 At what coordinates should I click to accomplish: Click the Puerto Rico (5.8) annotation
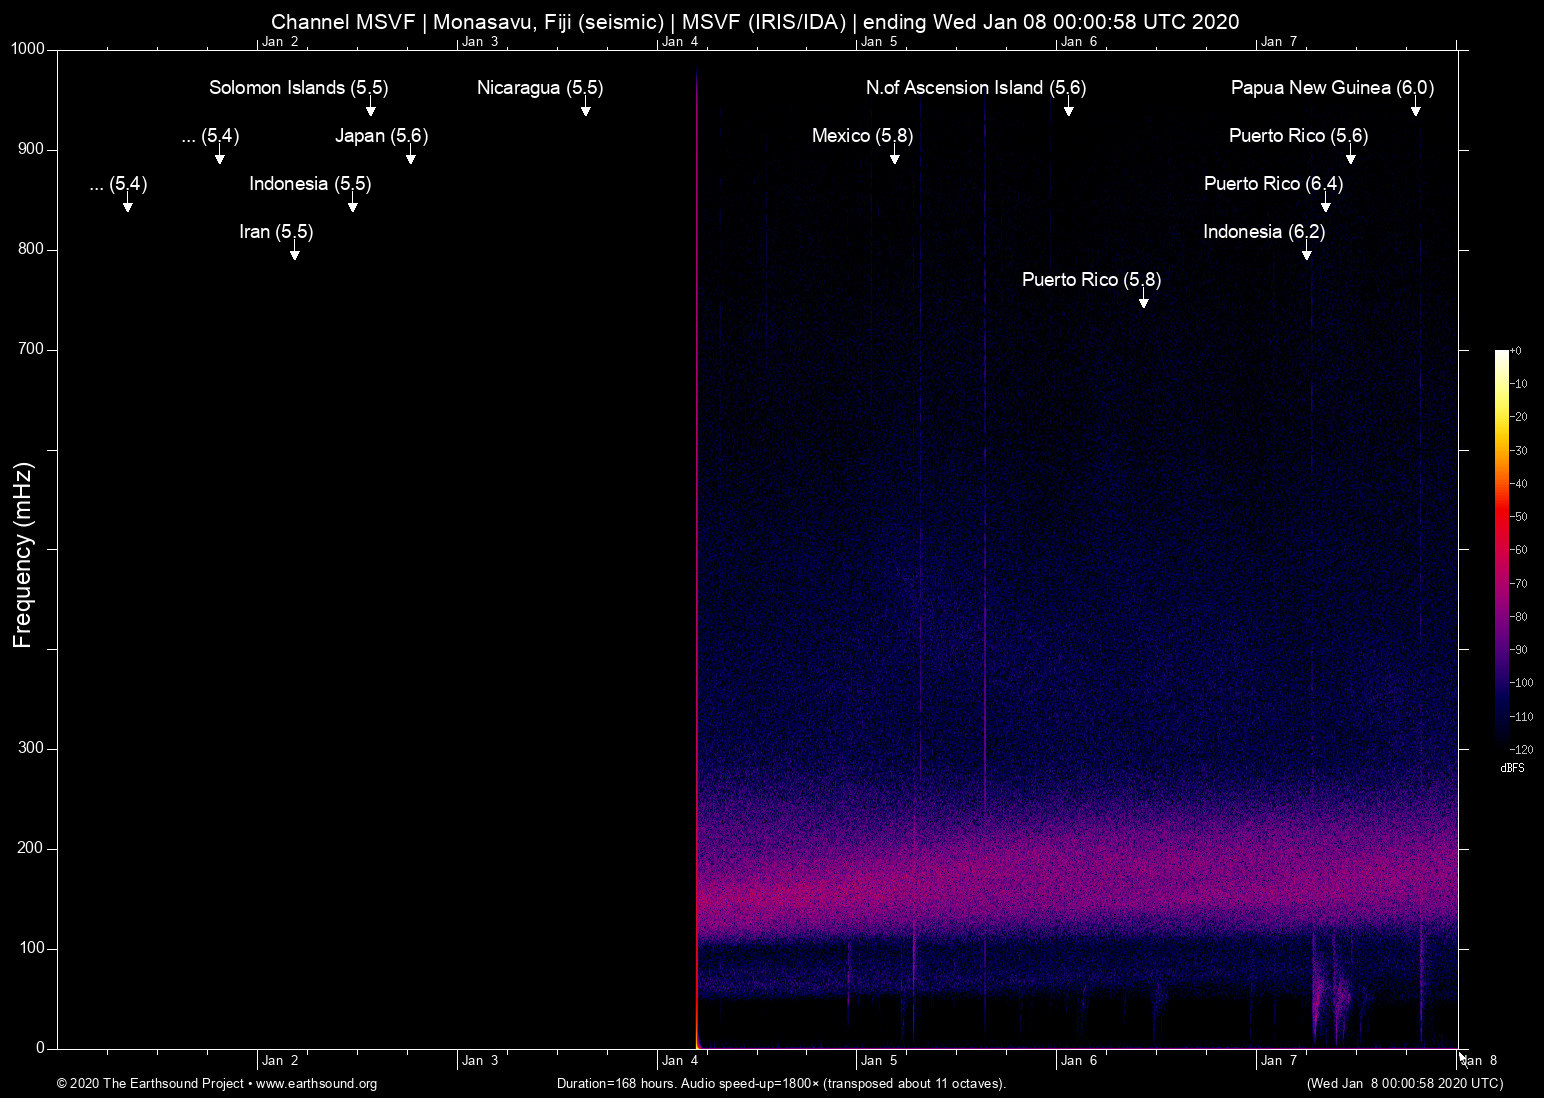(1090, 280)
